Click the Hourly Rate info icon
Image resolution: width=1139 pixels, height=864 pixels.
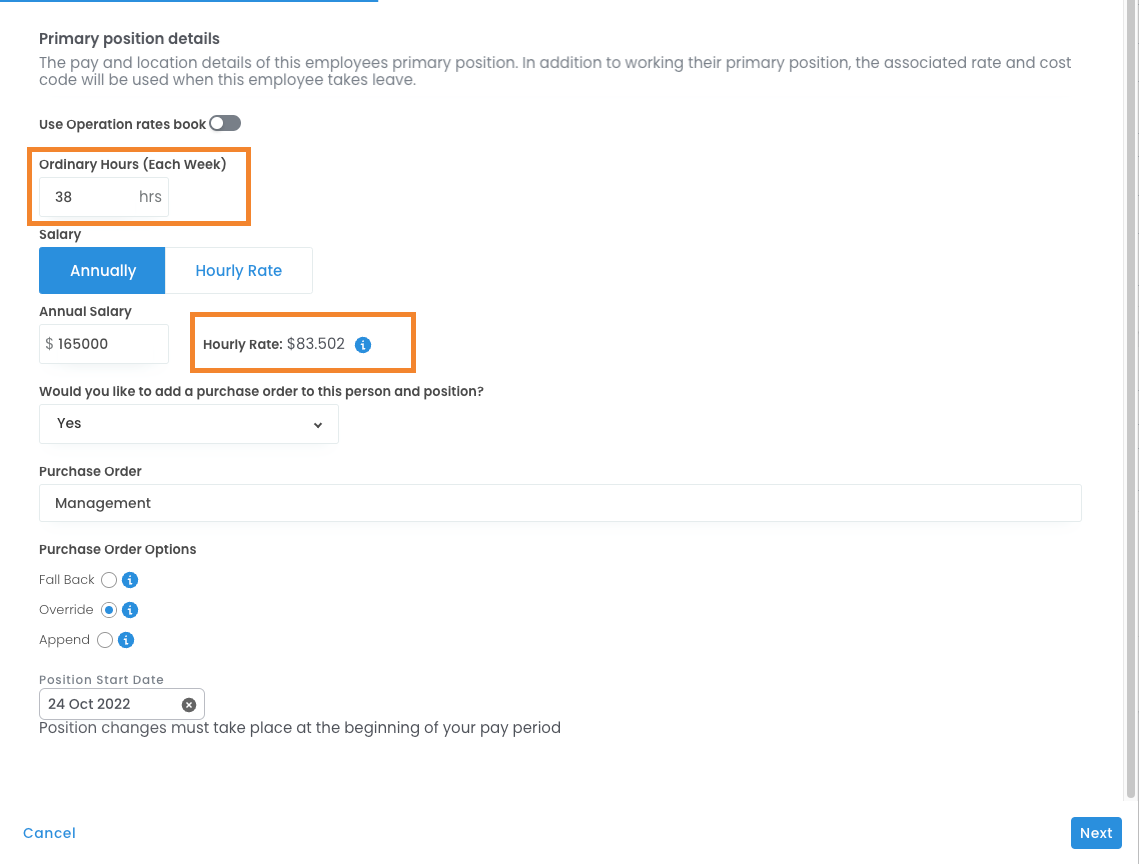pyautogui.click(x=363, y=345)
